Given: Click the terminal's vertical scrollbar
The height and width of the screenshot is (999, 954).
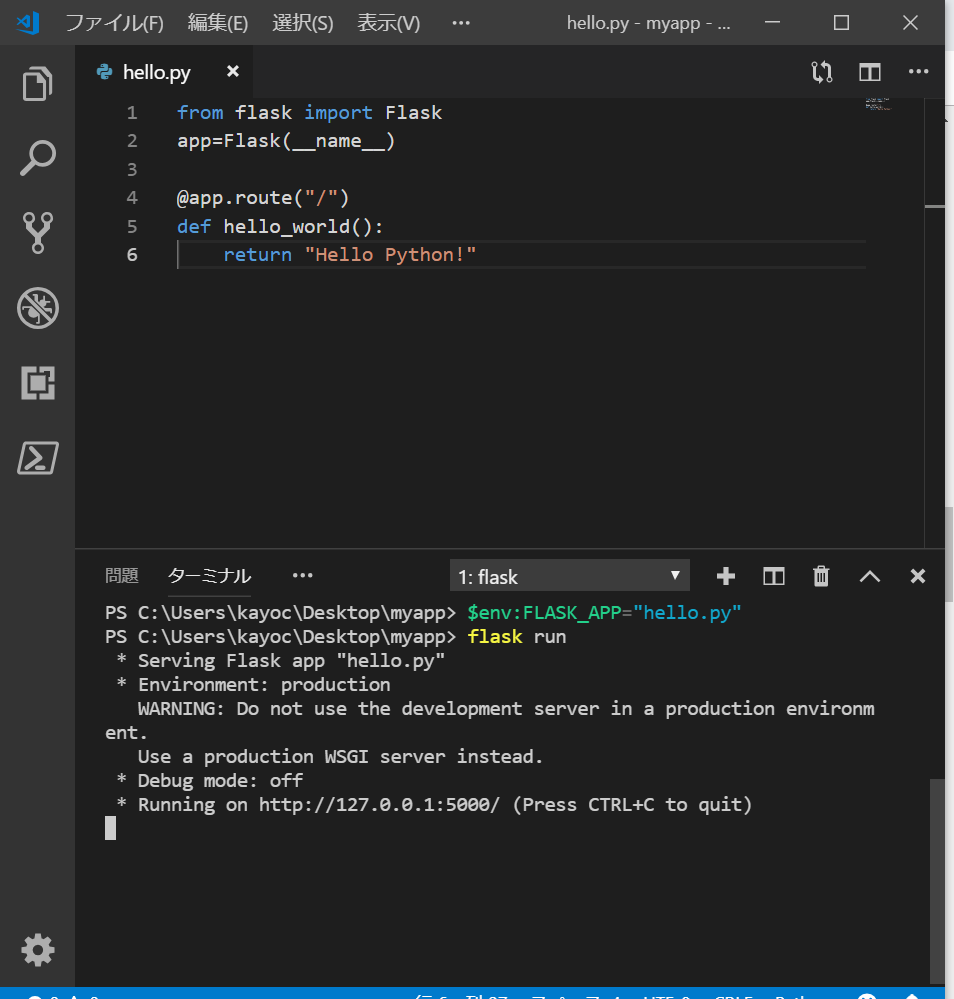Looking at the screenshot, I should (936, 880).
